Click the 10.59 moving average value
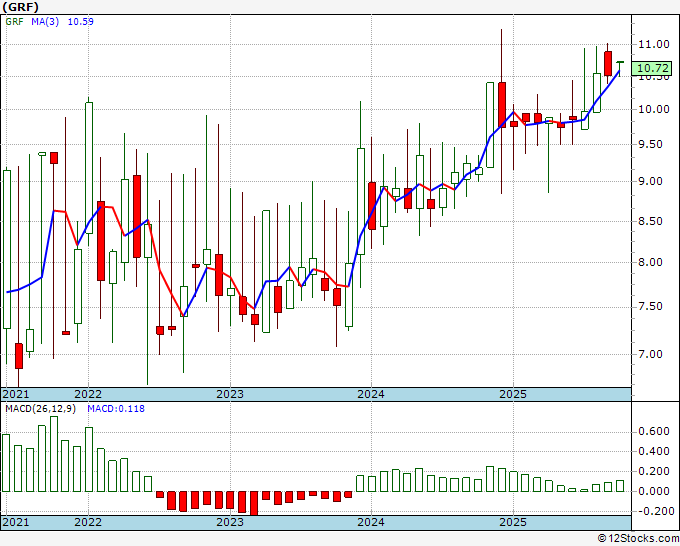The width and height of the screenshot is (680, 546). click(81, 23)
